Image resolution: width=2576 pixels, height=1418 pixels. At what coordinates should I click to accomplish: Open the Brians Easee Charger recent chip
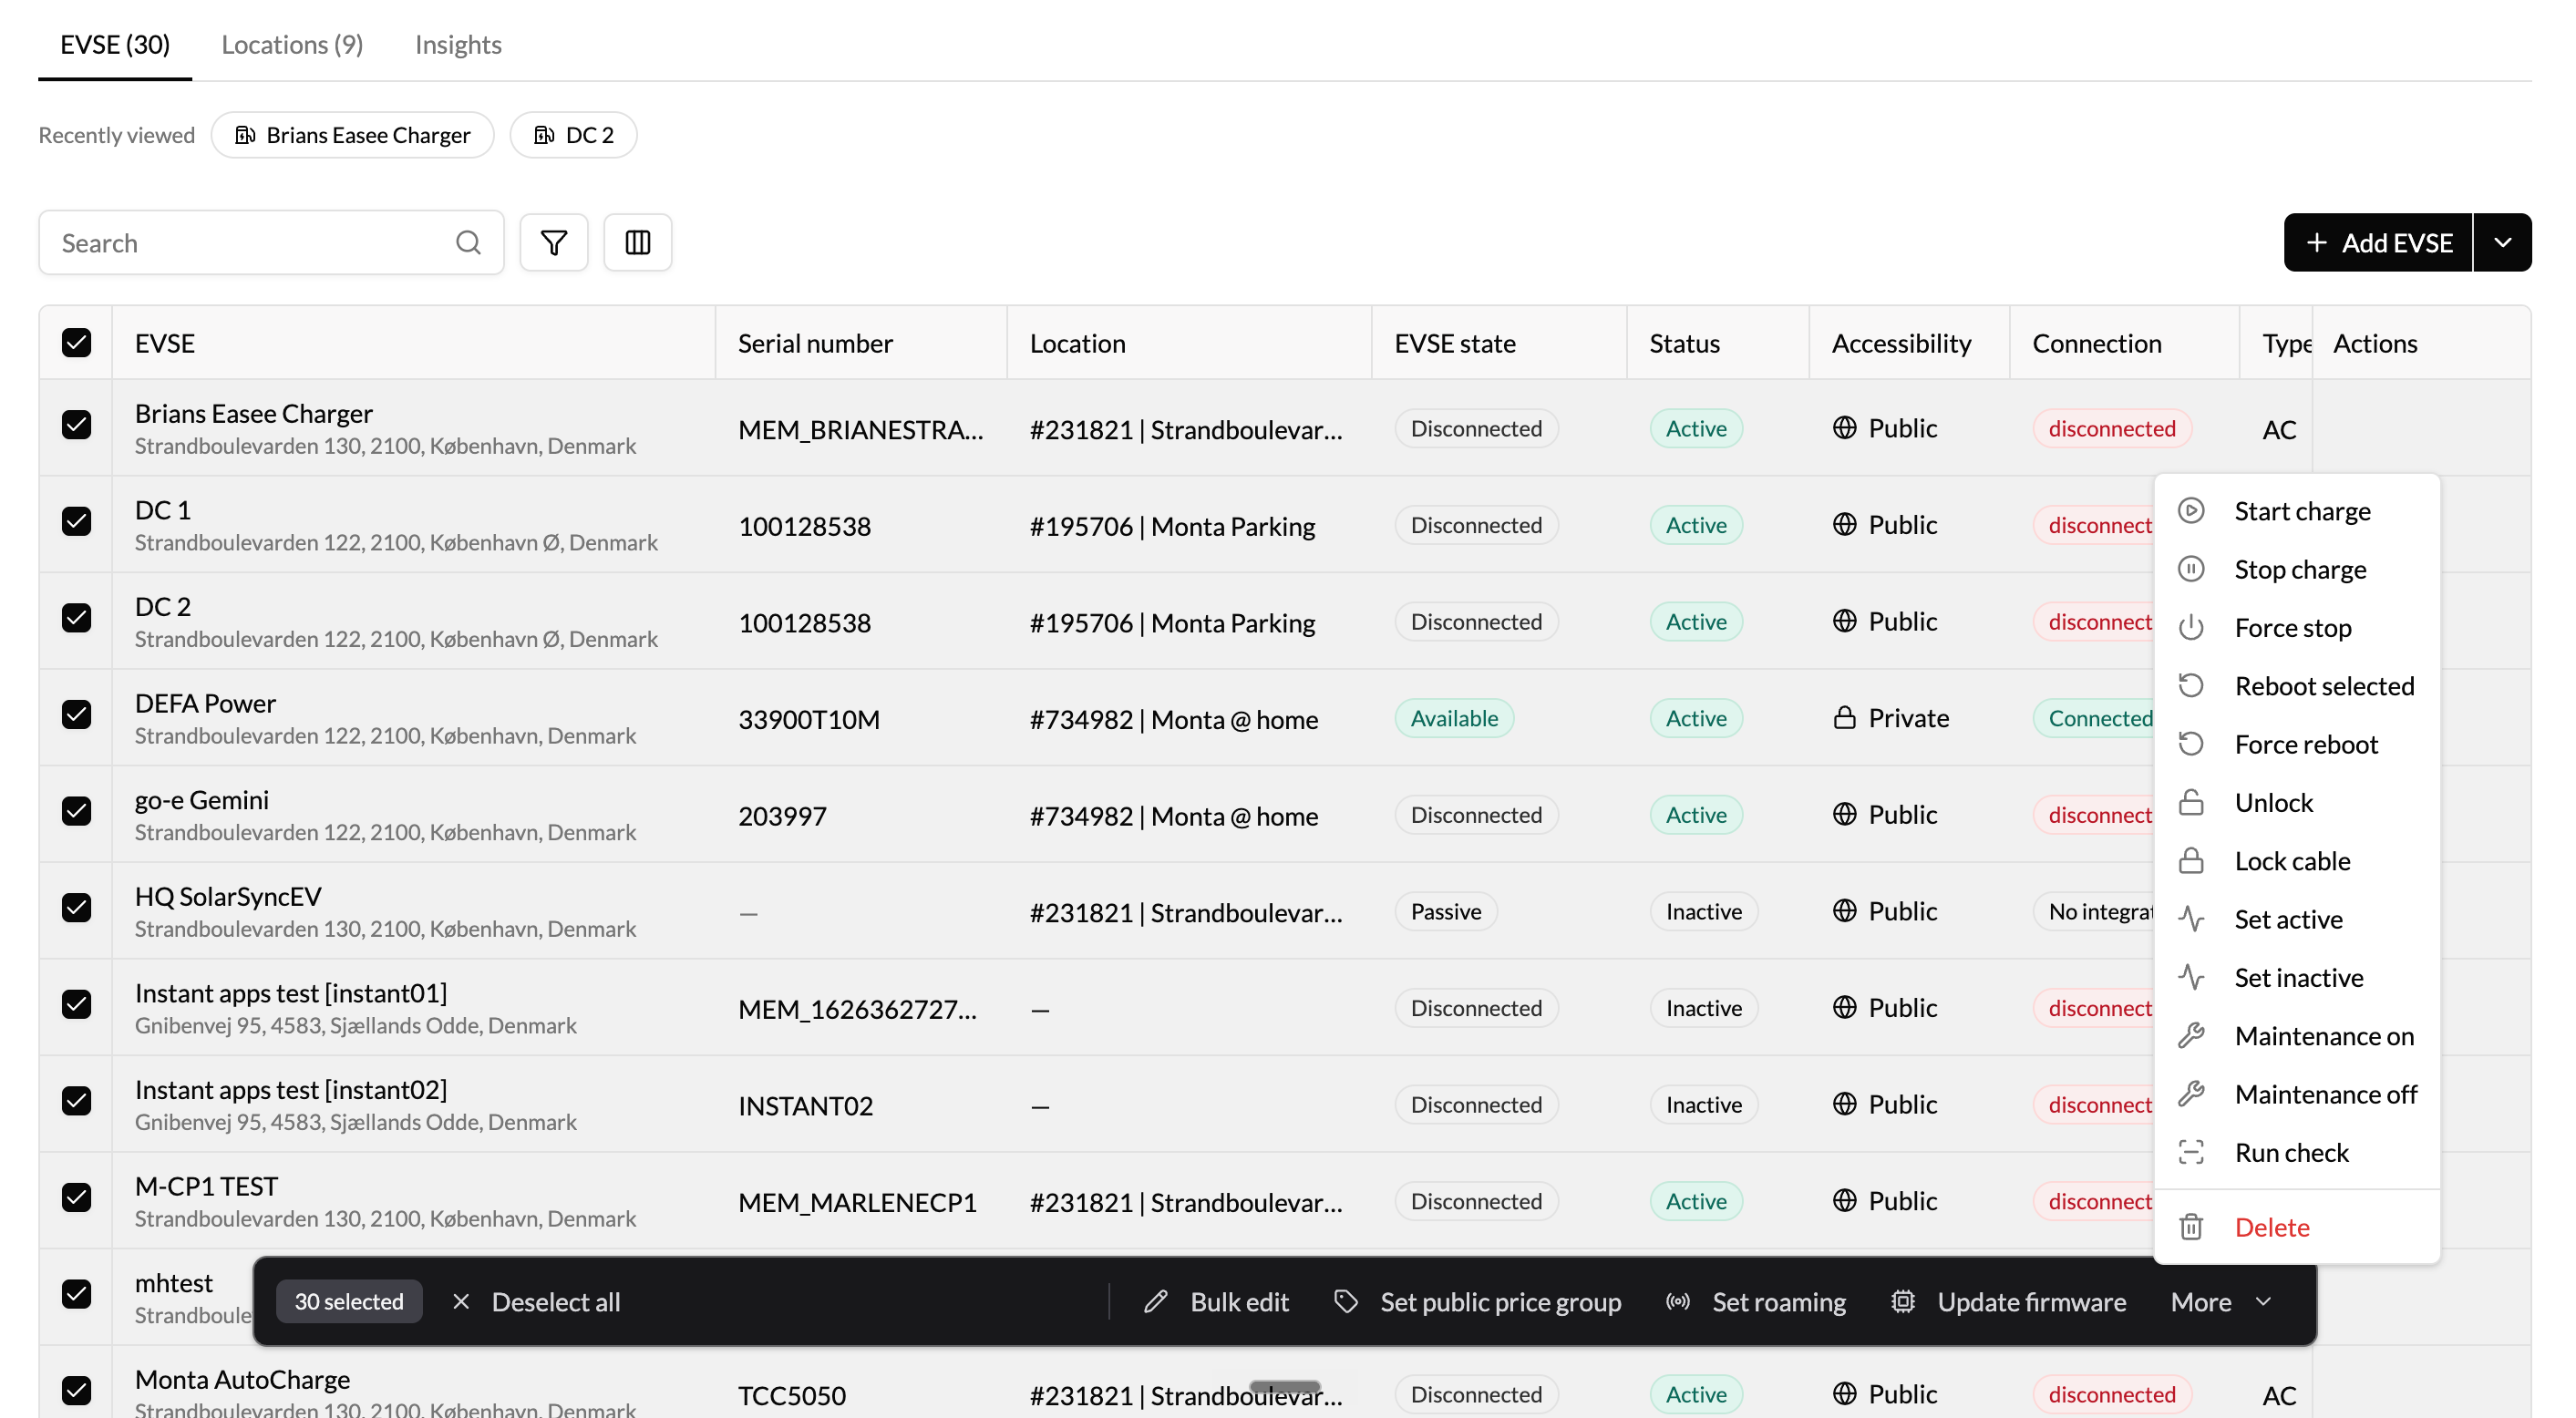pyautogui.click(x=352, y=134)
